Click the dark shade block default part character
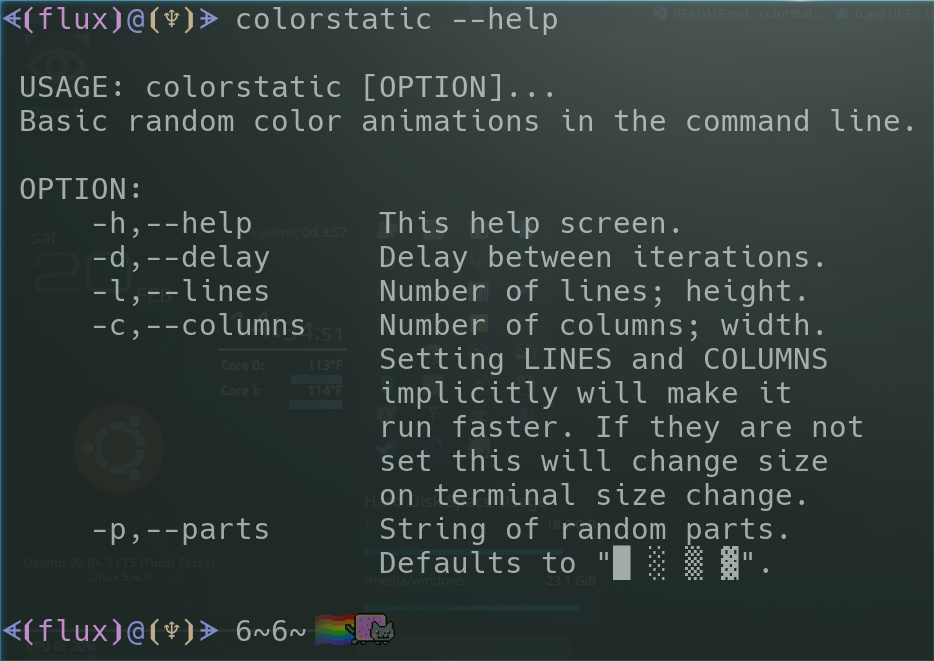 click(x=730, y=562)
